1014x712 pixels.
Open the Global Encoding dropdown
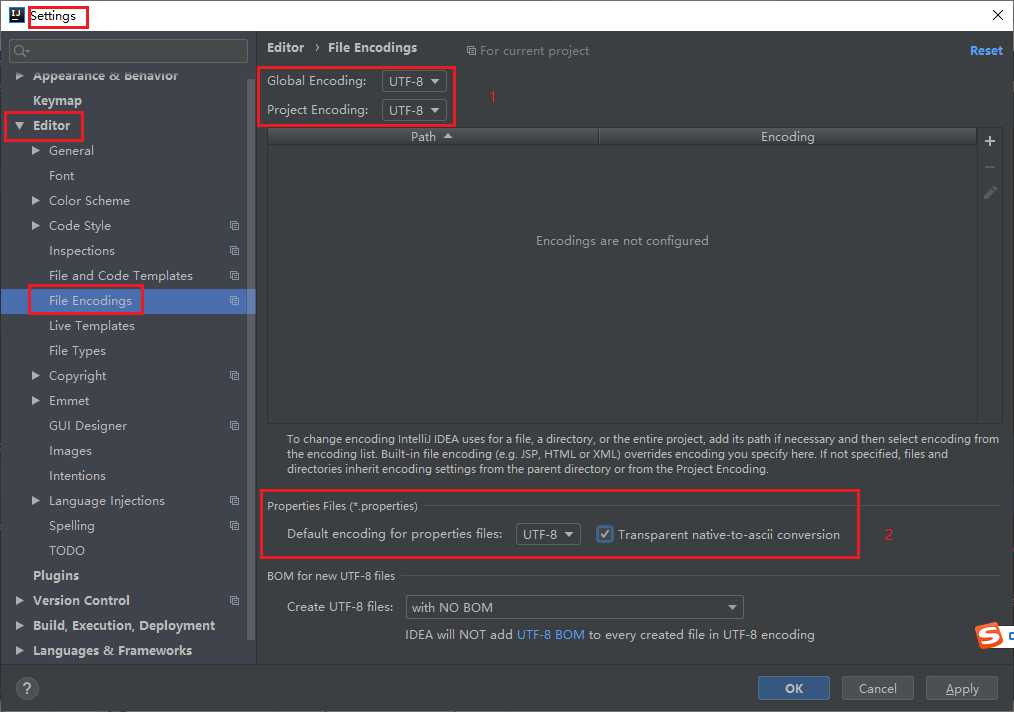[414, 81]
